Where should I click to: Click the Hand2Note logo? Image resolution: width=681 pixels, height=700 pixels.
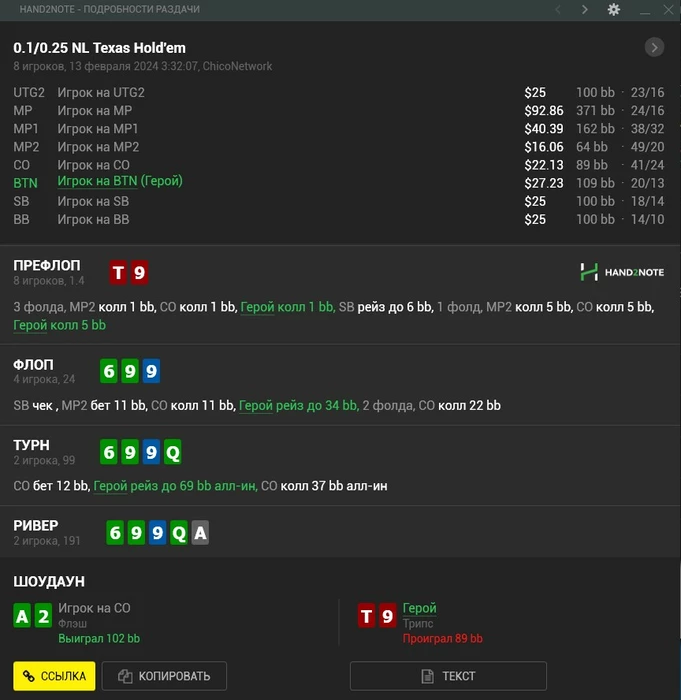(x=622, y=272)
